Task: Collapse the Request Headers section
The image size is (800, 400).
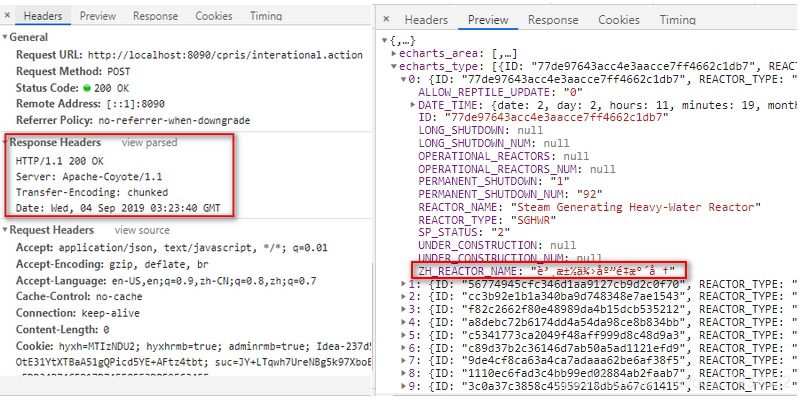Action: click(x=6, y=230)
